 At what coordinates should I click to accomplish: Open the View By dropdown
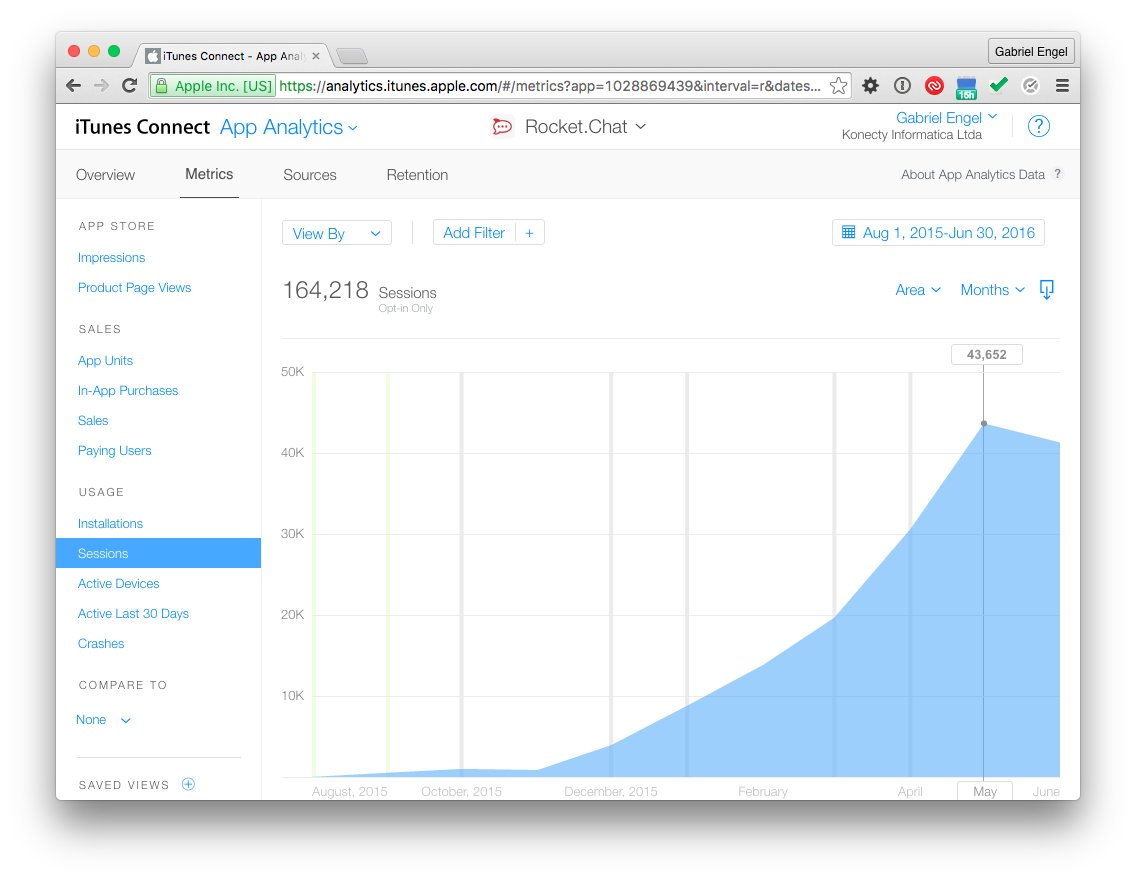click(337, 233)
